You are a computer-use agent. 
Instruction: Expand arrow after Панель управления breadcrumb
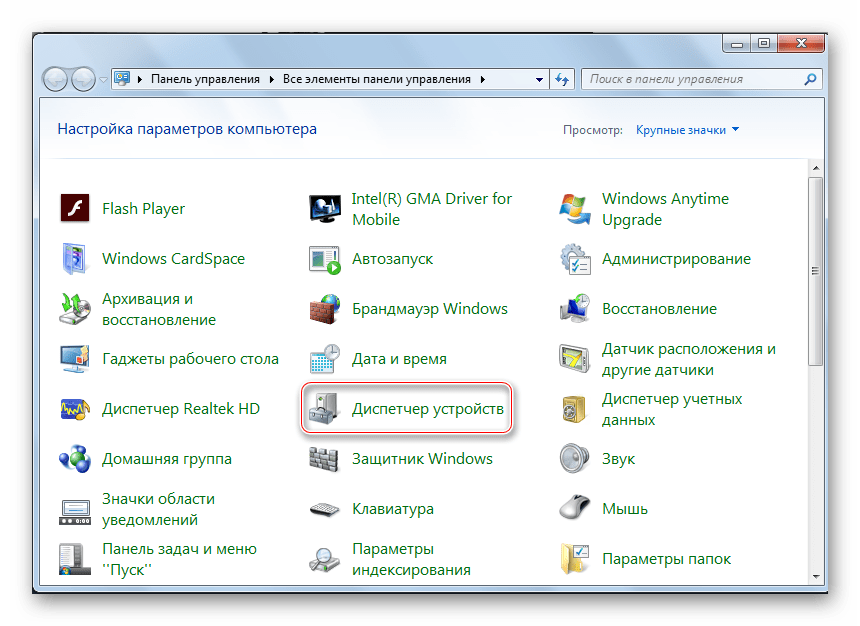(271, 79)
